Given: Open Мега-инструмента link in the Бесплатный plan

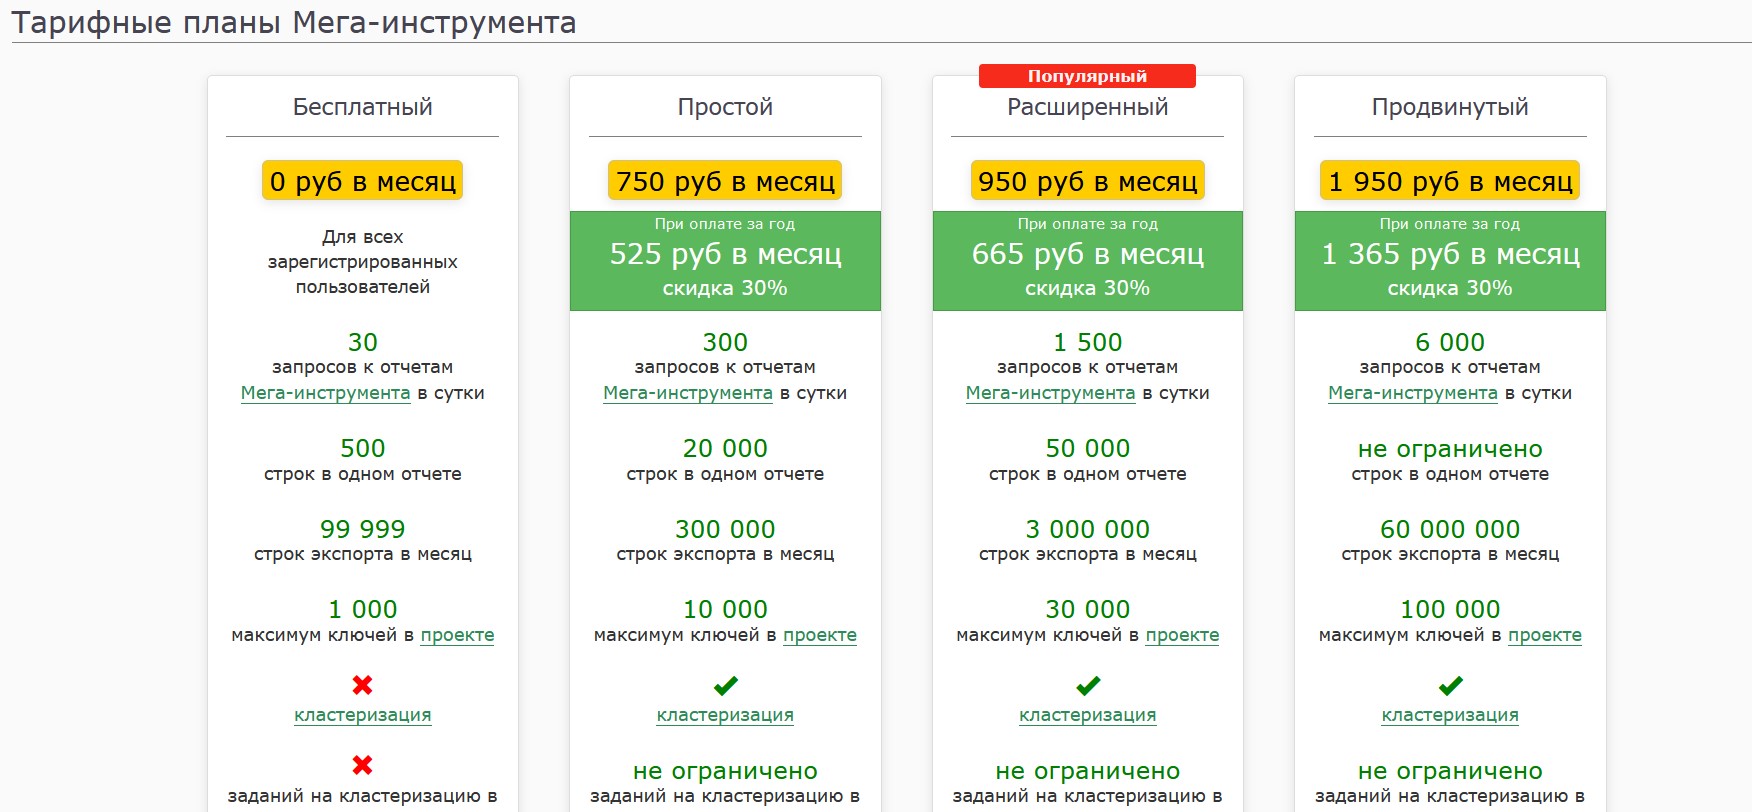Looking at the screenshot, I should coord(325,393).
